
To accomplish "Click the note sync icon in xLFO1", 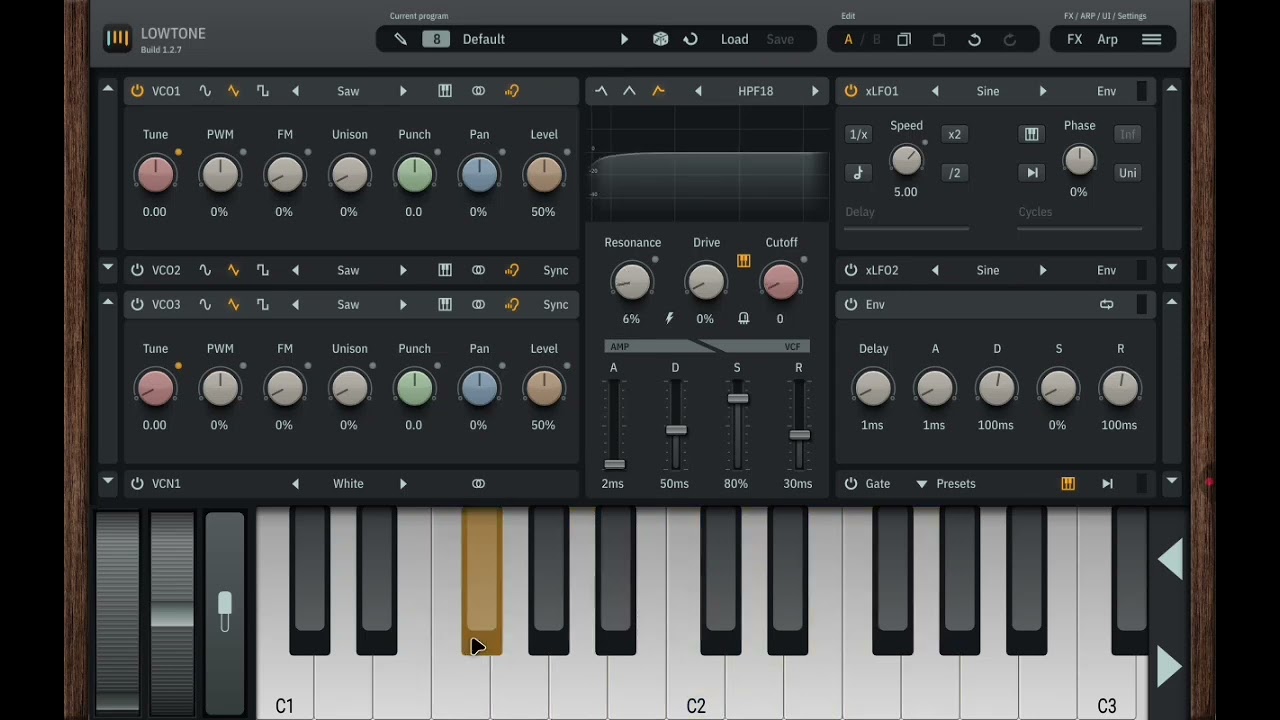I will tap(858, 173).
